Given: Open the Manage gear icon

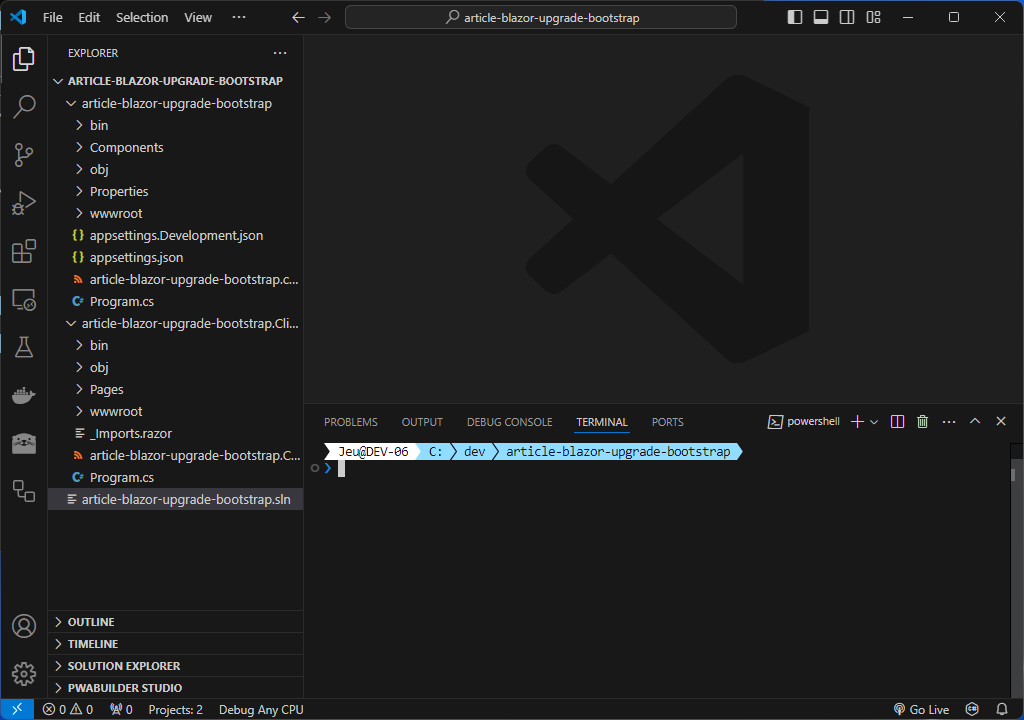Looking at the screenshot, I should tap(24, 674).
